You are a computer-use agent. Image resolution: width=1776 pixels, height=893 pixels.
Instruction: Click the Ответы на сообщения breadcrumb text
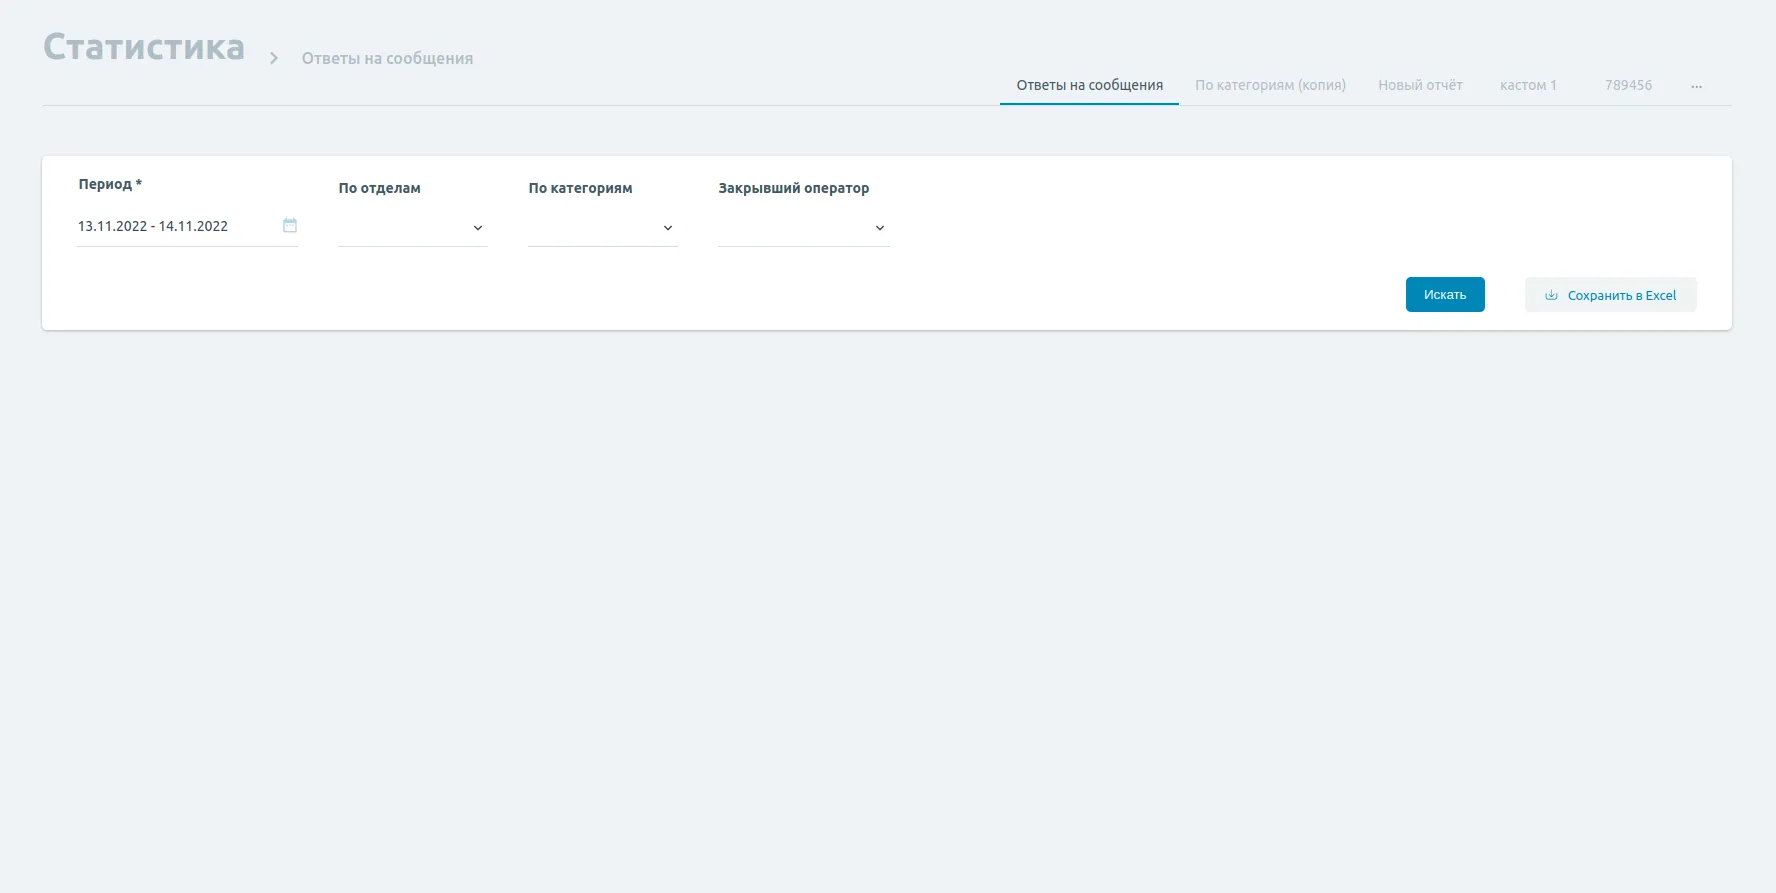pyautogui.click(x=387, y=58)
